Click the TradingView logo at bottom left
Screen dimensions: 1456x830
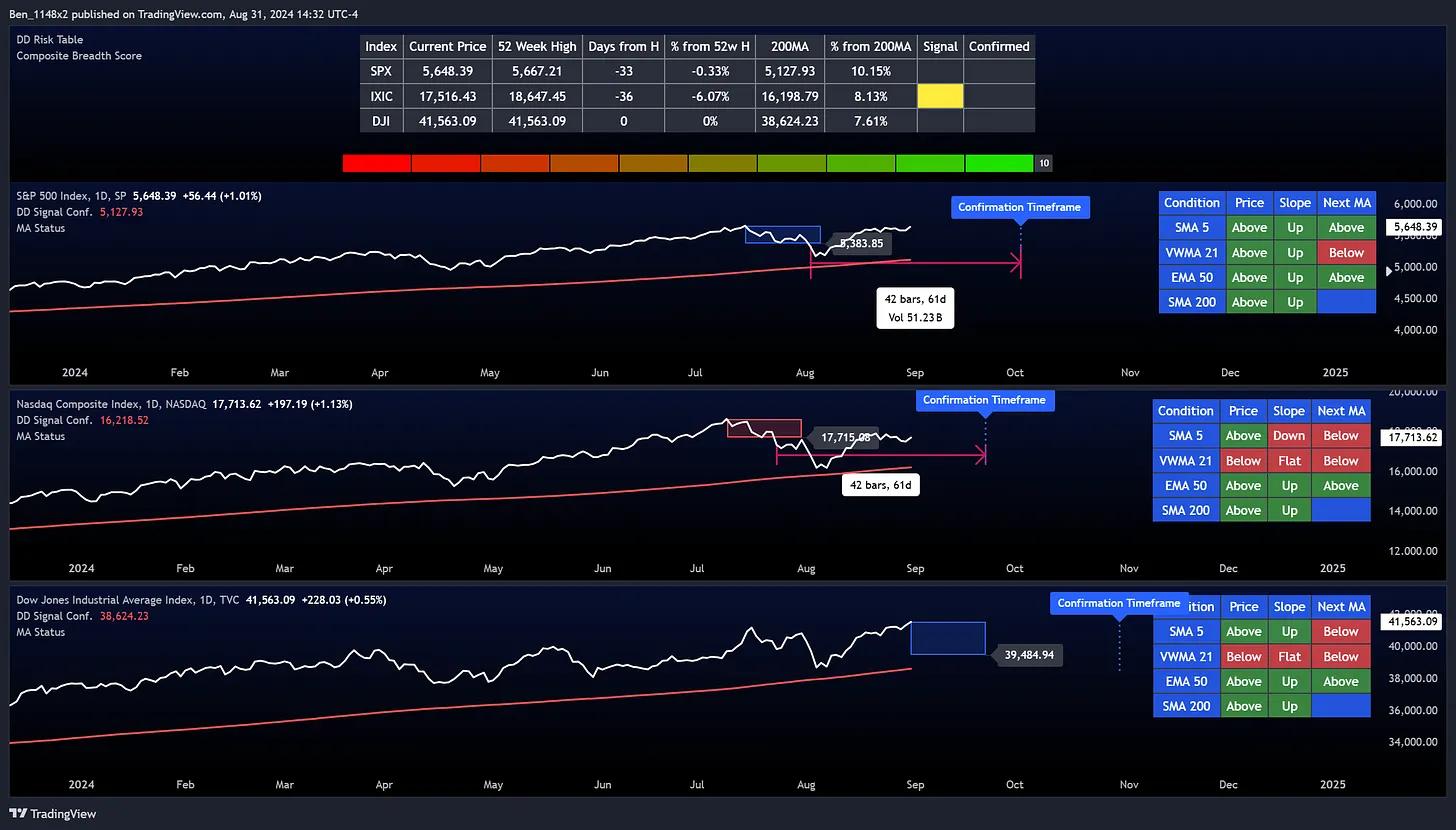(53, 814)
